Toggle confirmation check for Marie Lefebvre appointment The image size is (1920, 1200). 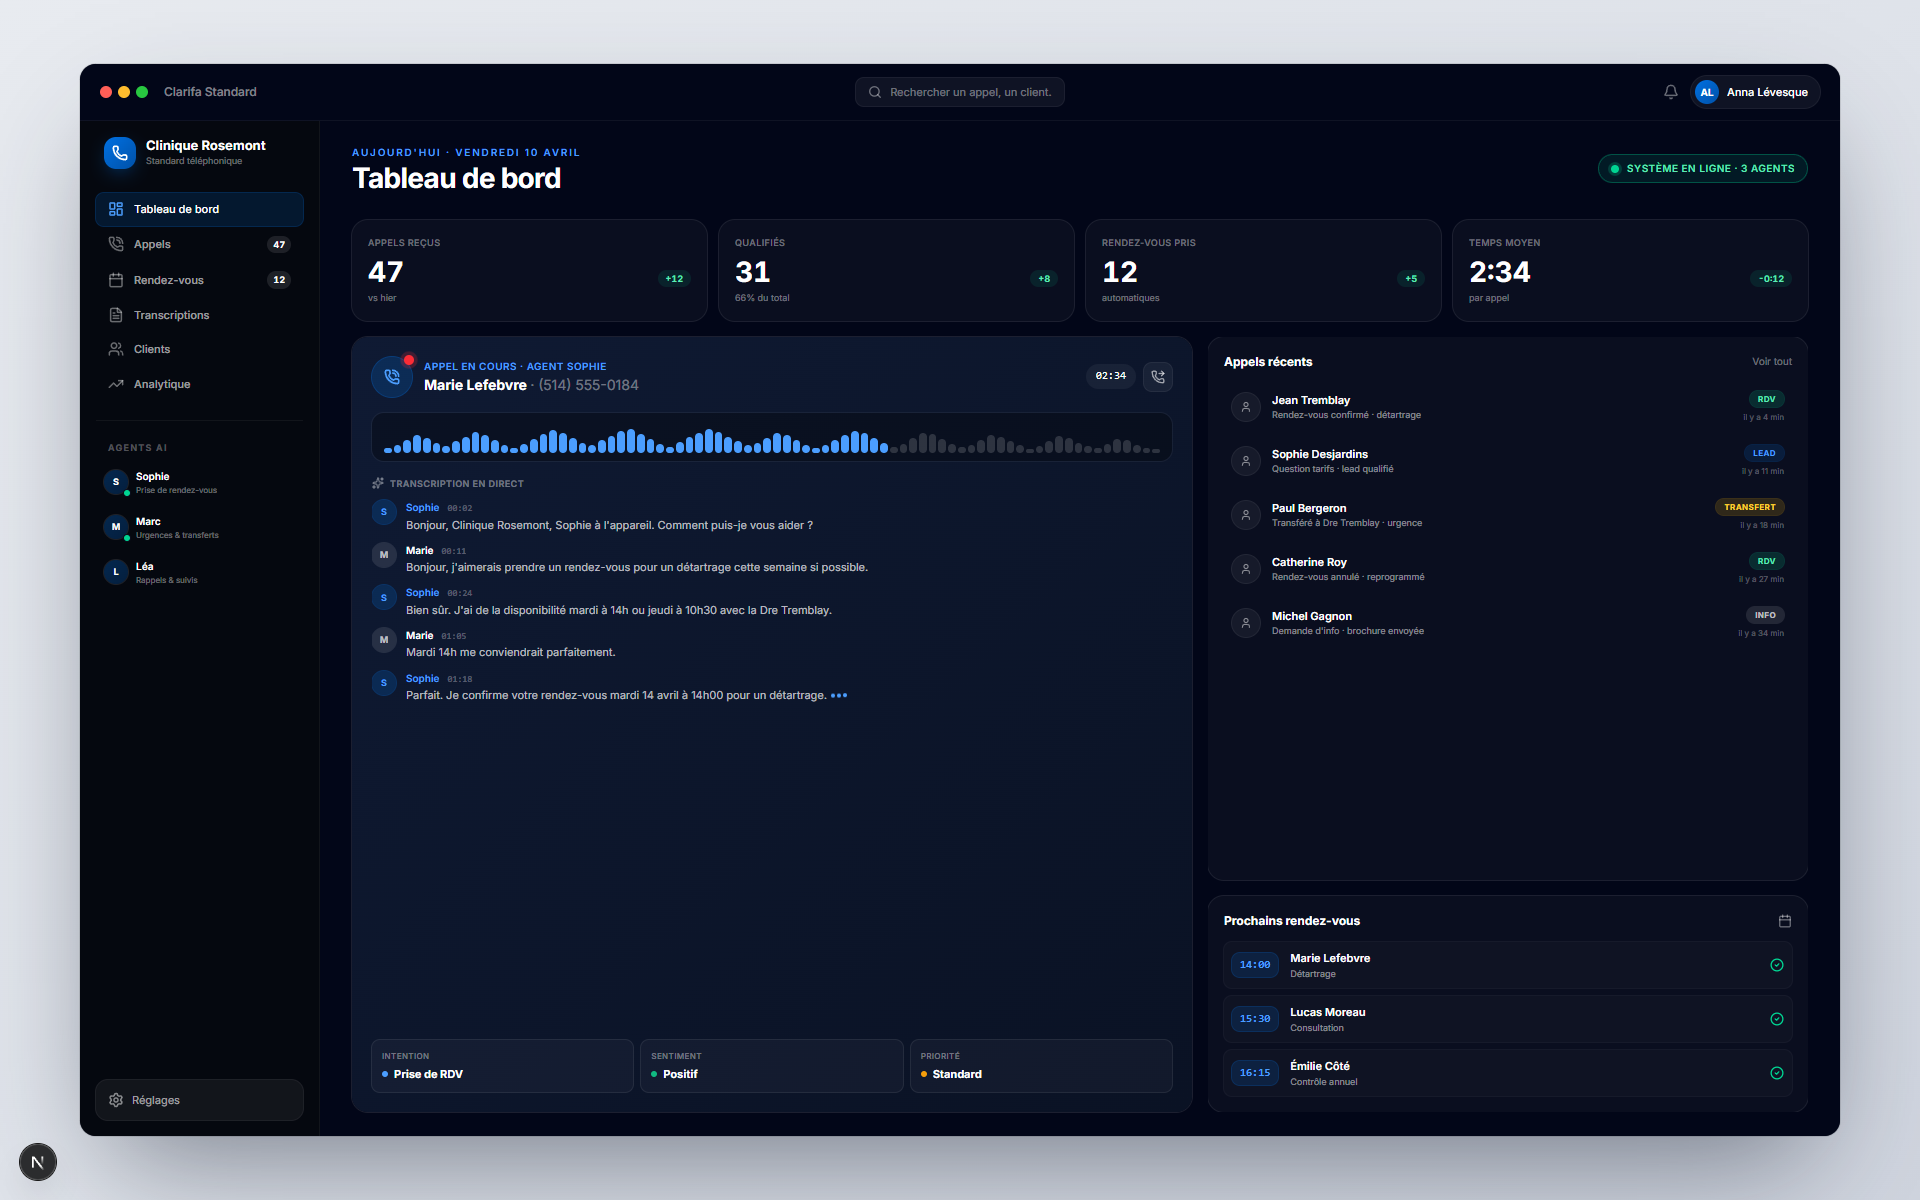tap(1778, 965)
